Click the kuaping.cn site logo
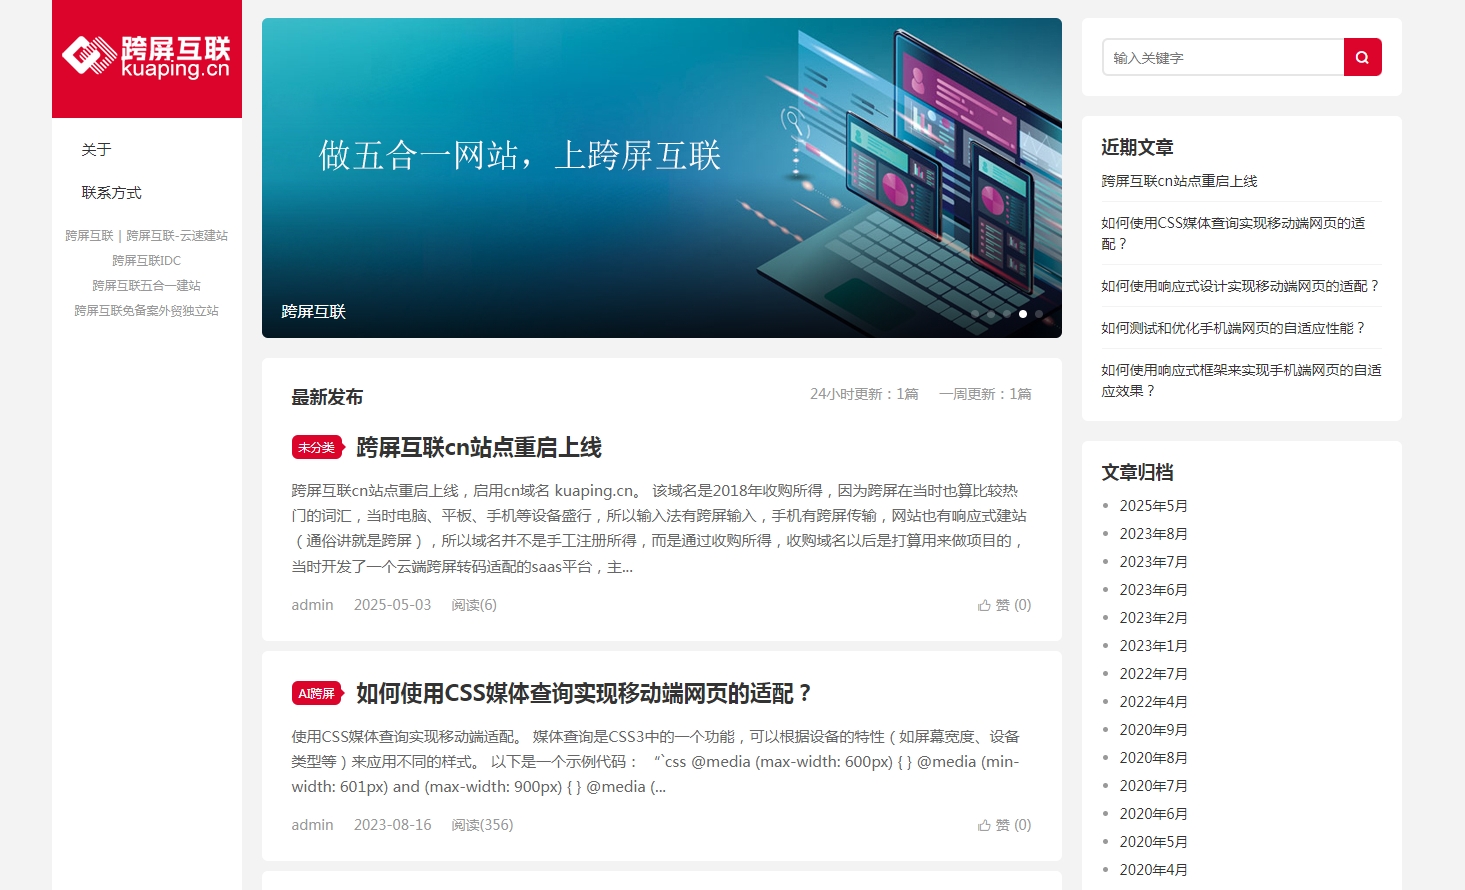This screenshot has width=1465, height=890. pos(147,57)
